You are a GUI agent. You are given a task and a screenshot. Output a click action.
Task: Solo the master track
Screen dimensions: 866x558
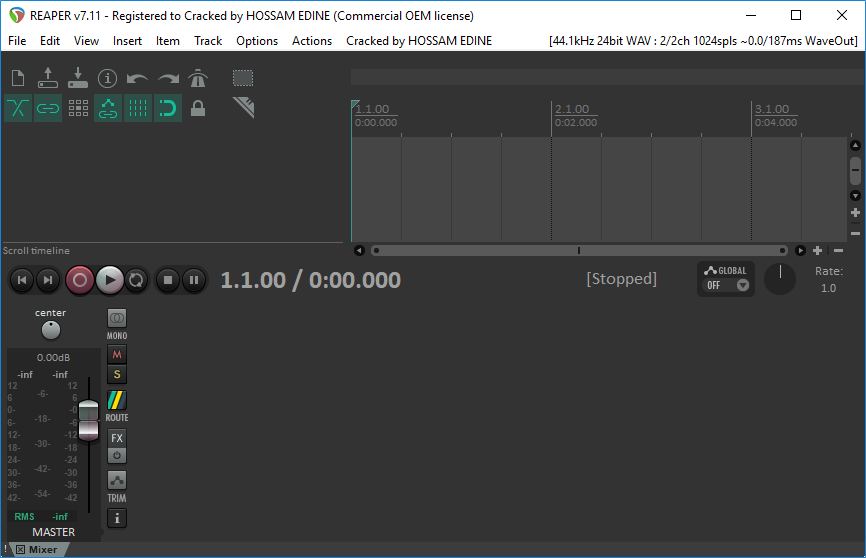[117, 375]
